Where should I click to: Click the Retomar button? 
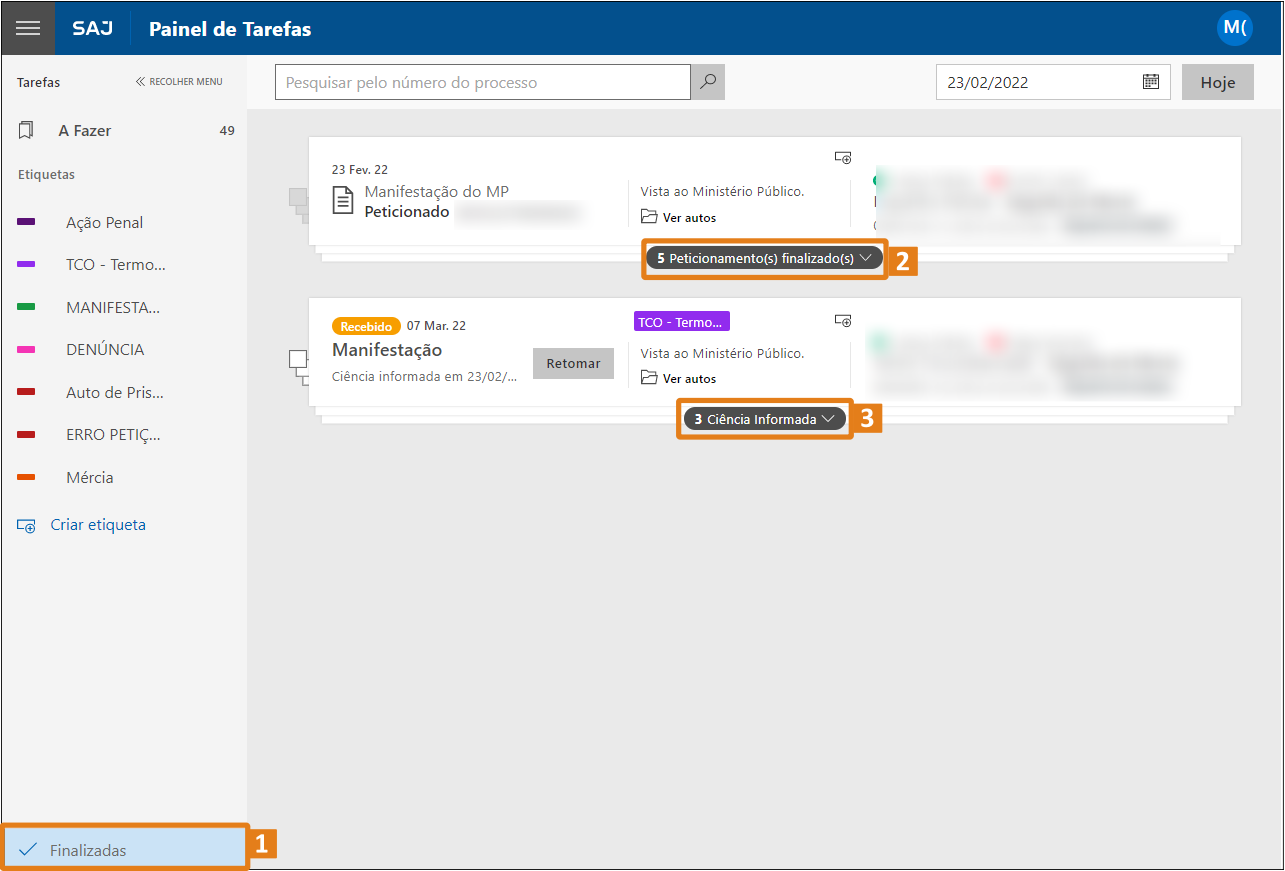(573, 363)
